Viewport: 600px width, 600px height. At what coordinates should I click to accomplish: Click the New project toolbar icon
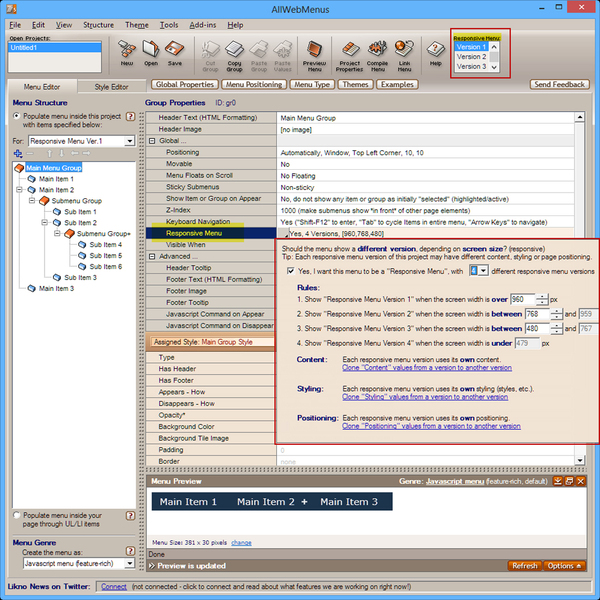pyautogui.click(x=127, y=54)
